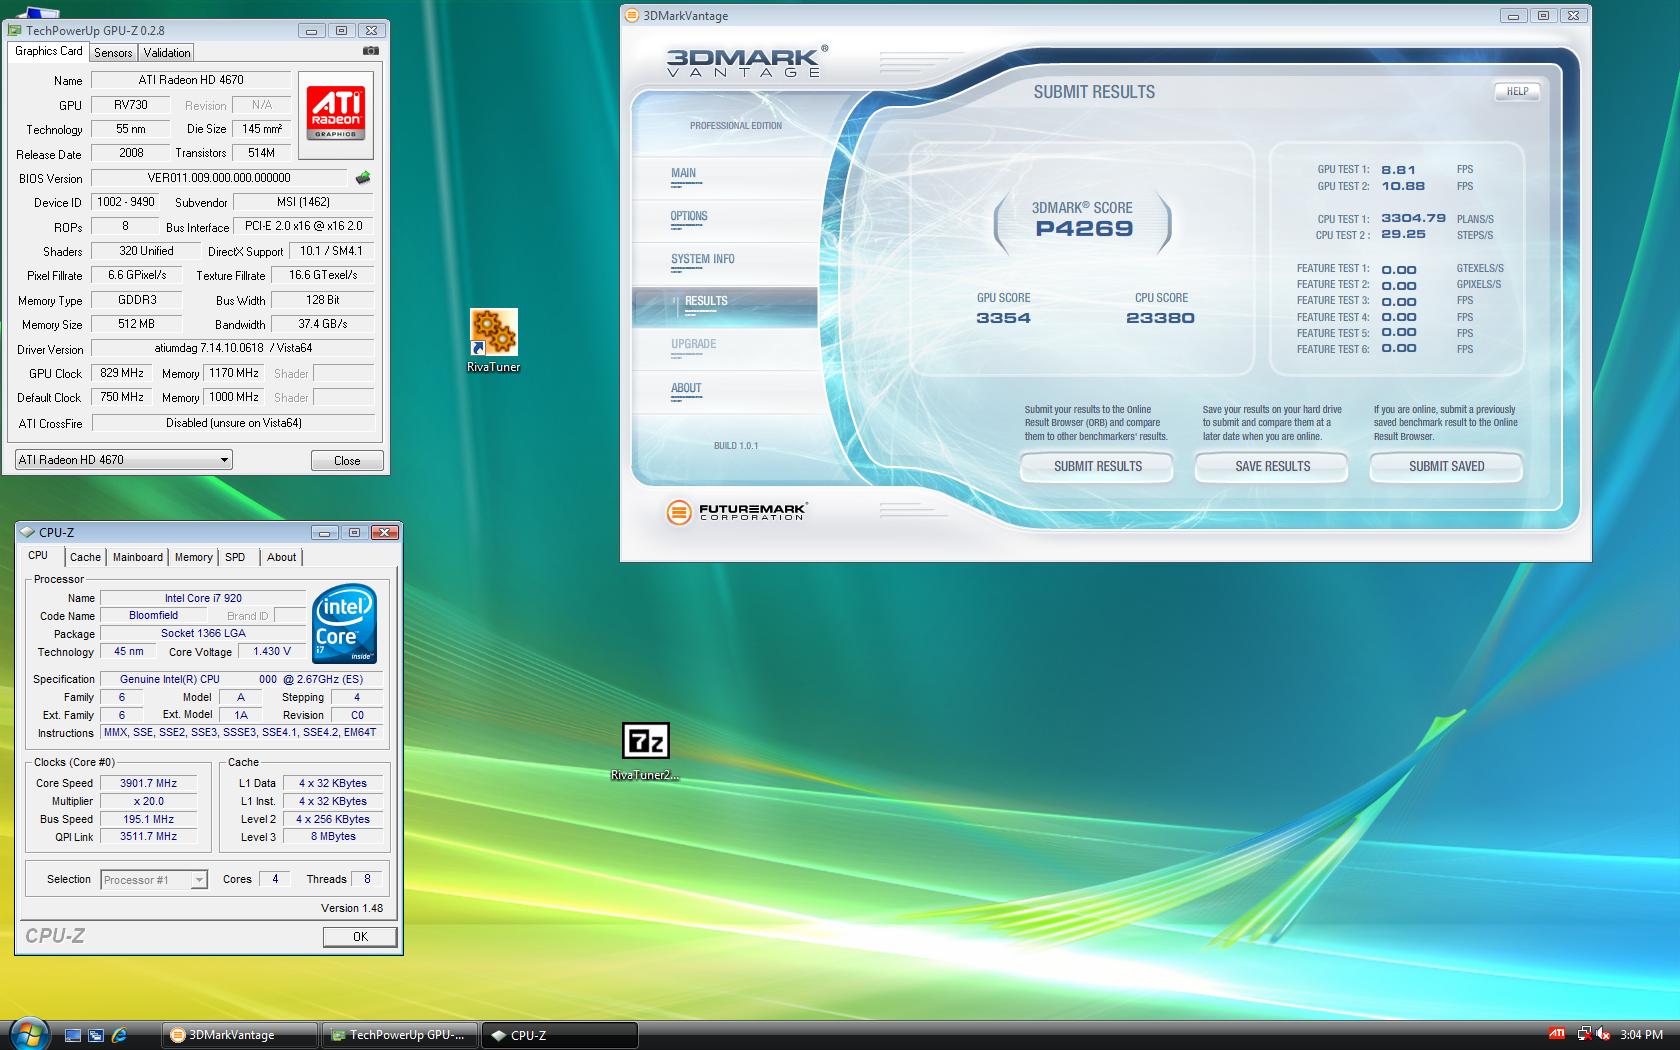Viewport: 1680px width, 1050px height.
Task: Click the Memory Type GDDR3 field
Action: [x=137, y=300]
